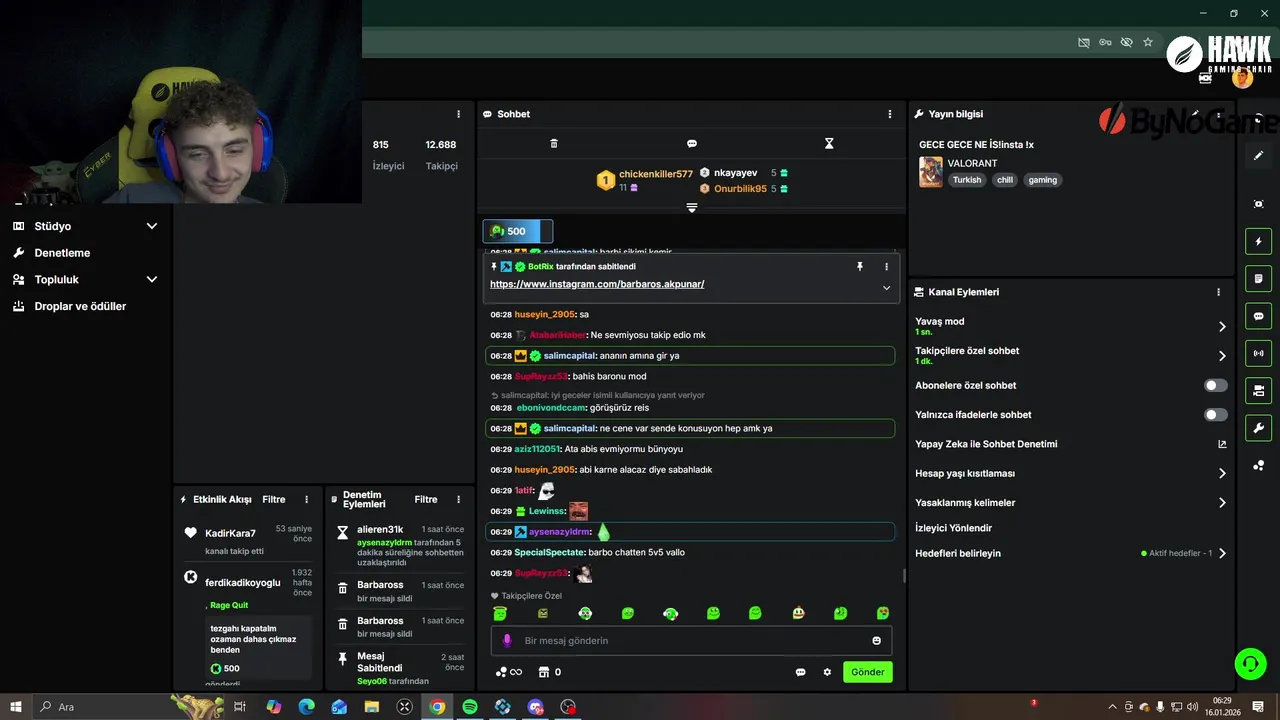Click the VALORANT game thumbnail
The image size is (1280, 720).
pyautogui.click(x=930, y=172)
